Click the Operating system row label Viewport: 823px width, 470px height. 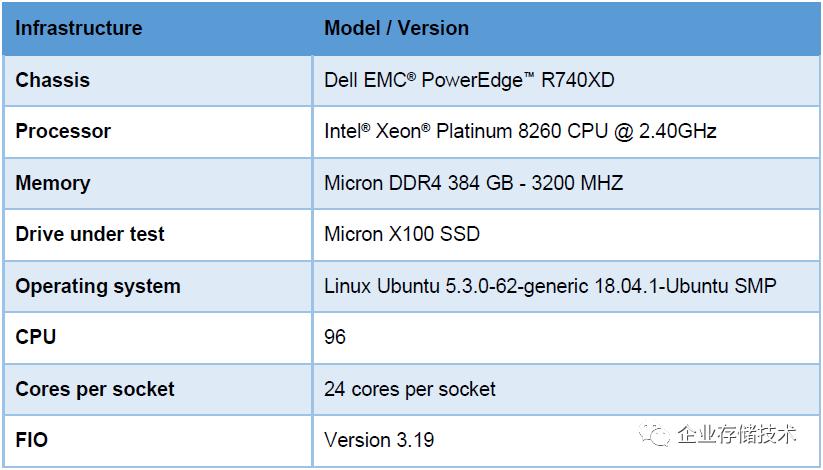point(98,286)
